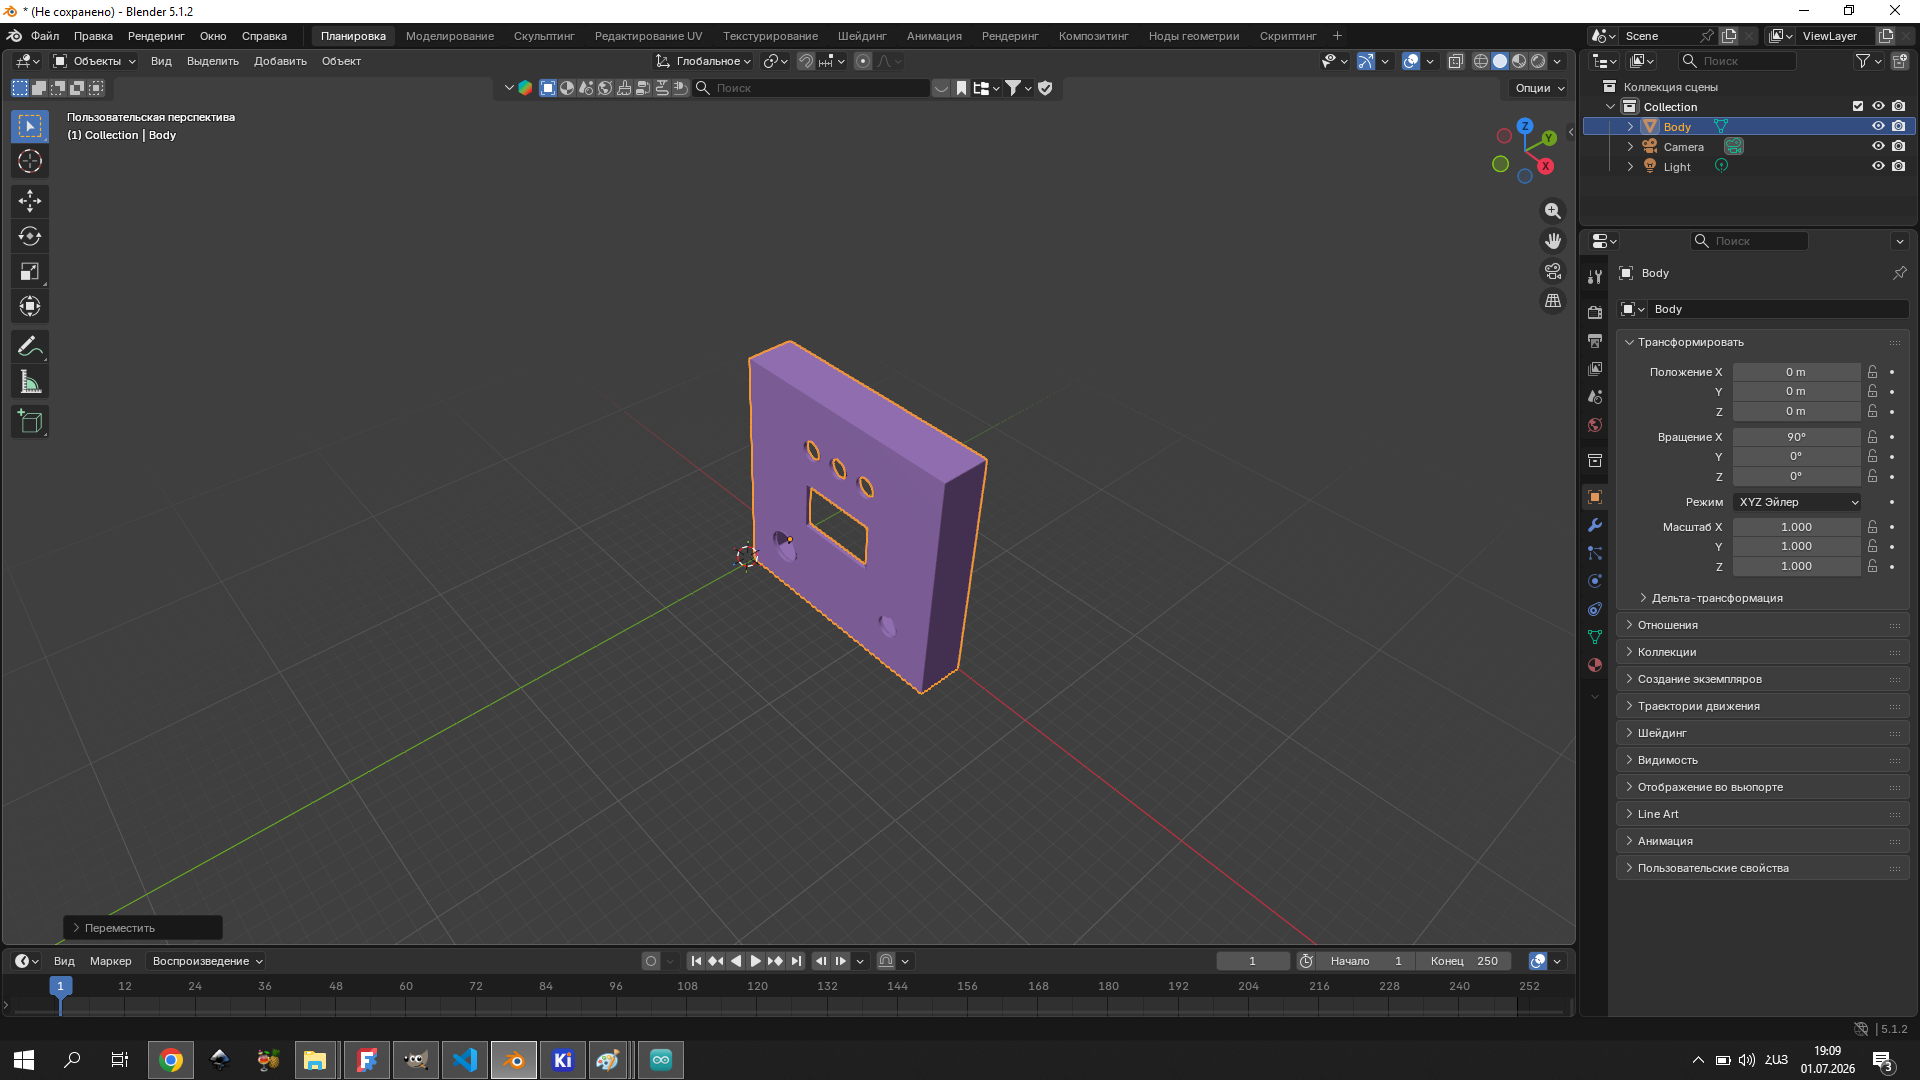Open the Options dropdown in viewport
1920x1080 pixels.
click(x=1539, y=88)
